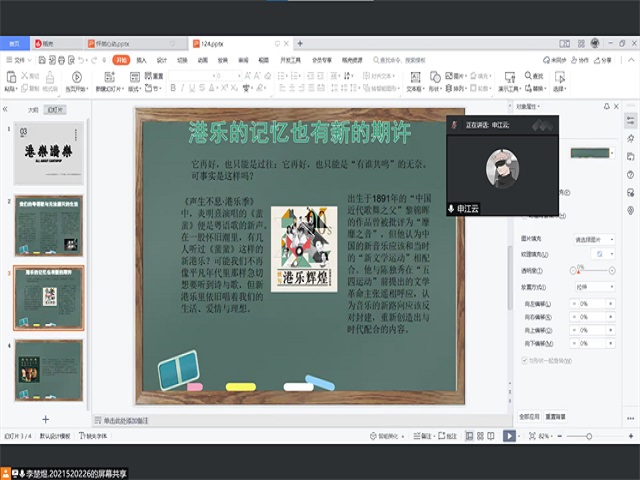Select slide 4 thumbnail
Viewport: 640px width, 480px height.
(49, 370)
